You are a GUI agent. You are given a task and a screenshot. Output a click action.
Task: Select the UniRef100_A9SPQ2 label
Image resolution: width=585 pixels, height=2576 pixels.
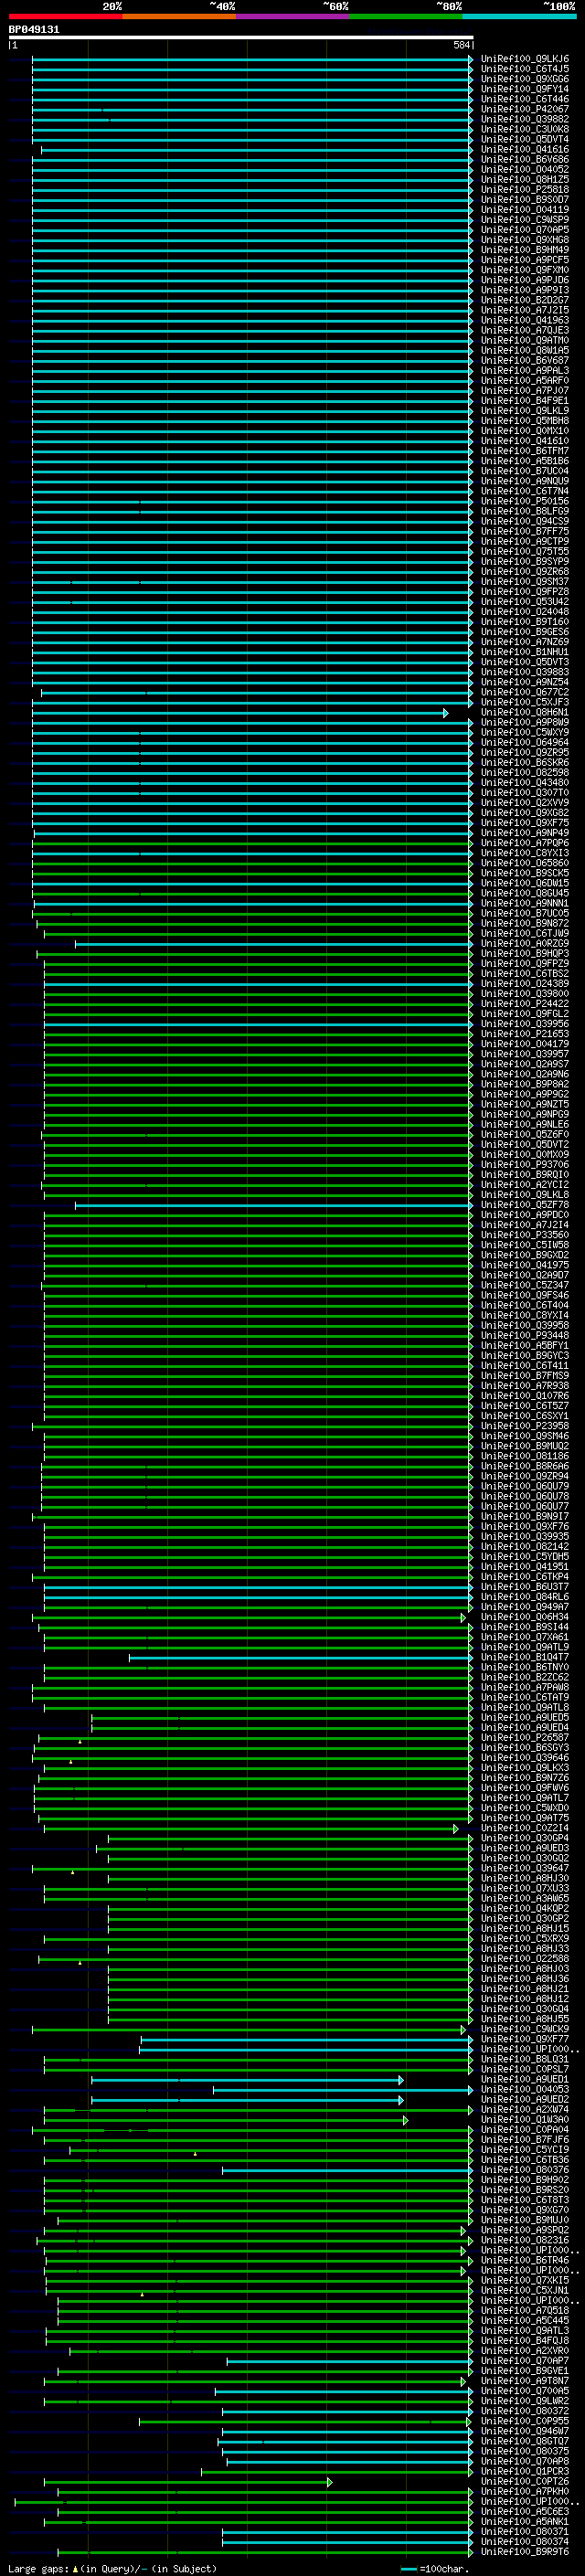(x=524, y=2230)
